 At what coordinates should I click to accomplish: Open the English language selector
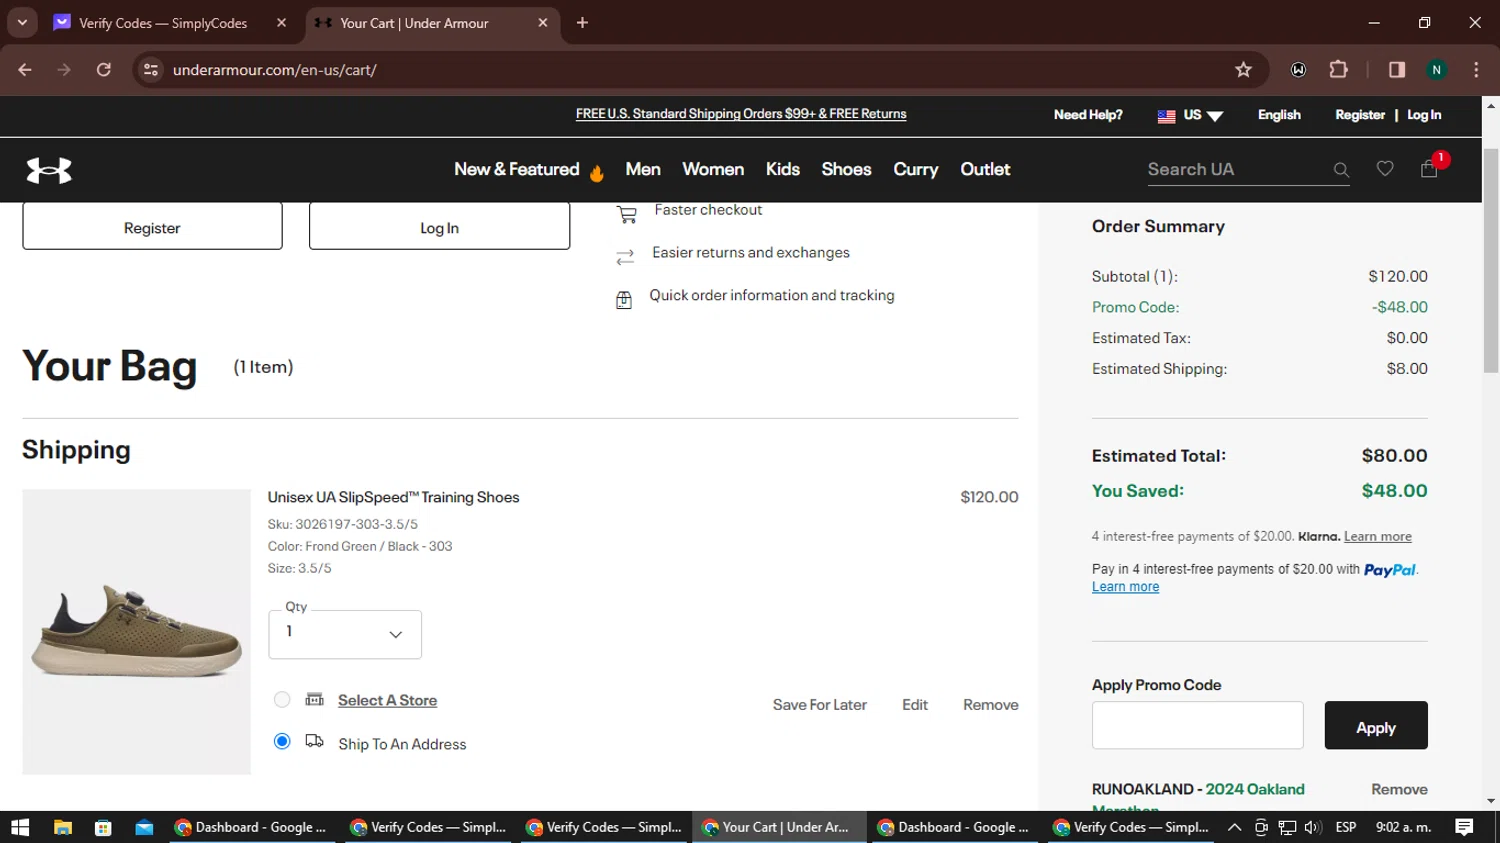(x=1279, y=115)
